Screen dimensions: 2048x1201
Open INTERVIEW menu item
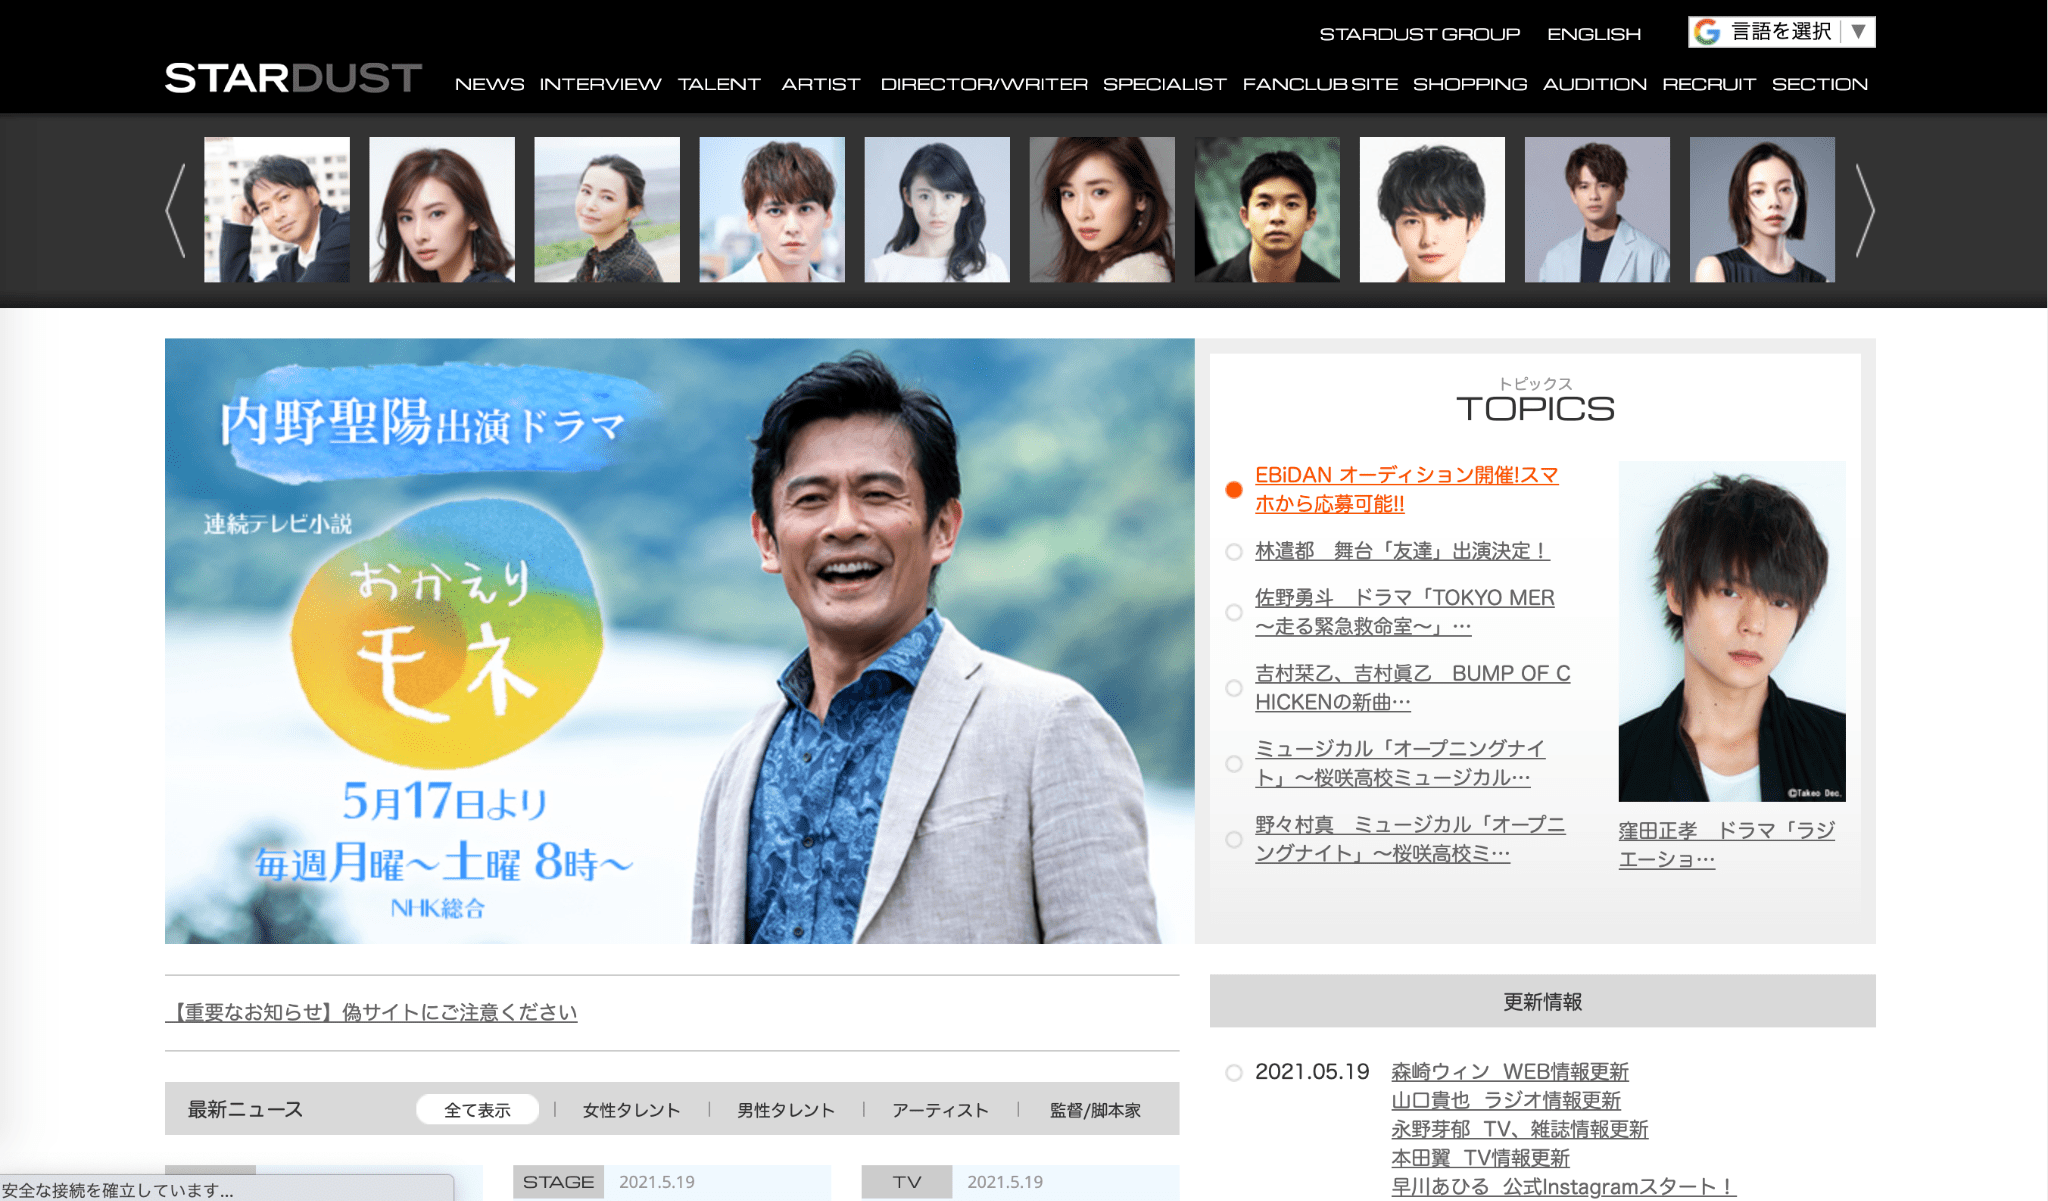600,84
